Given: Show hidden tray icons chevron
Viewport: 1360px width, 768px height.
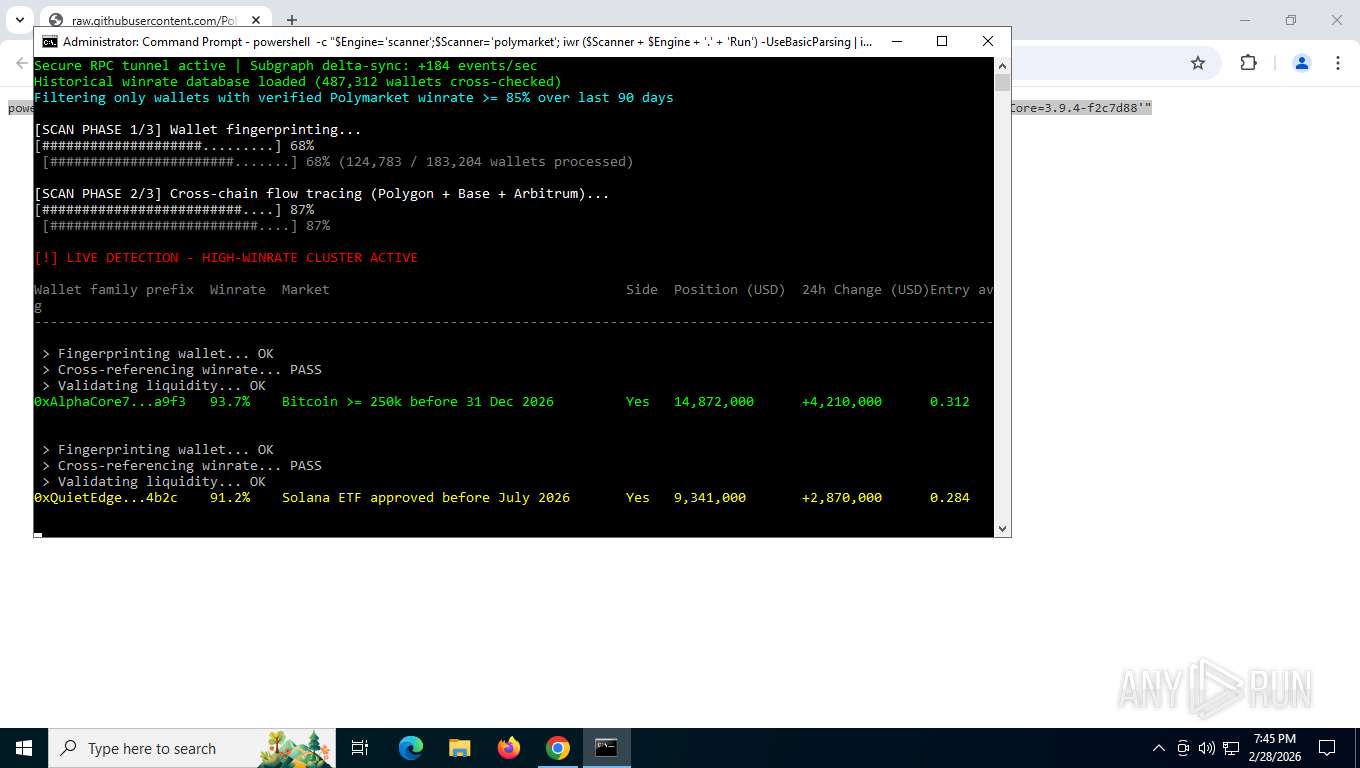Looking at the screenshot, I should pos(1159,748).
